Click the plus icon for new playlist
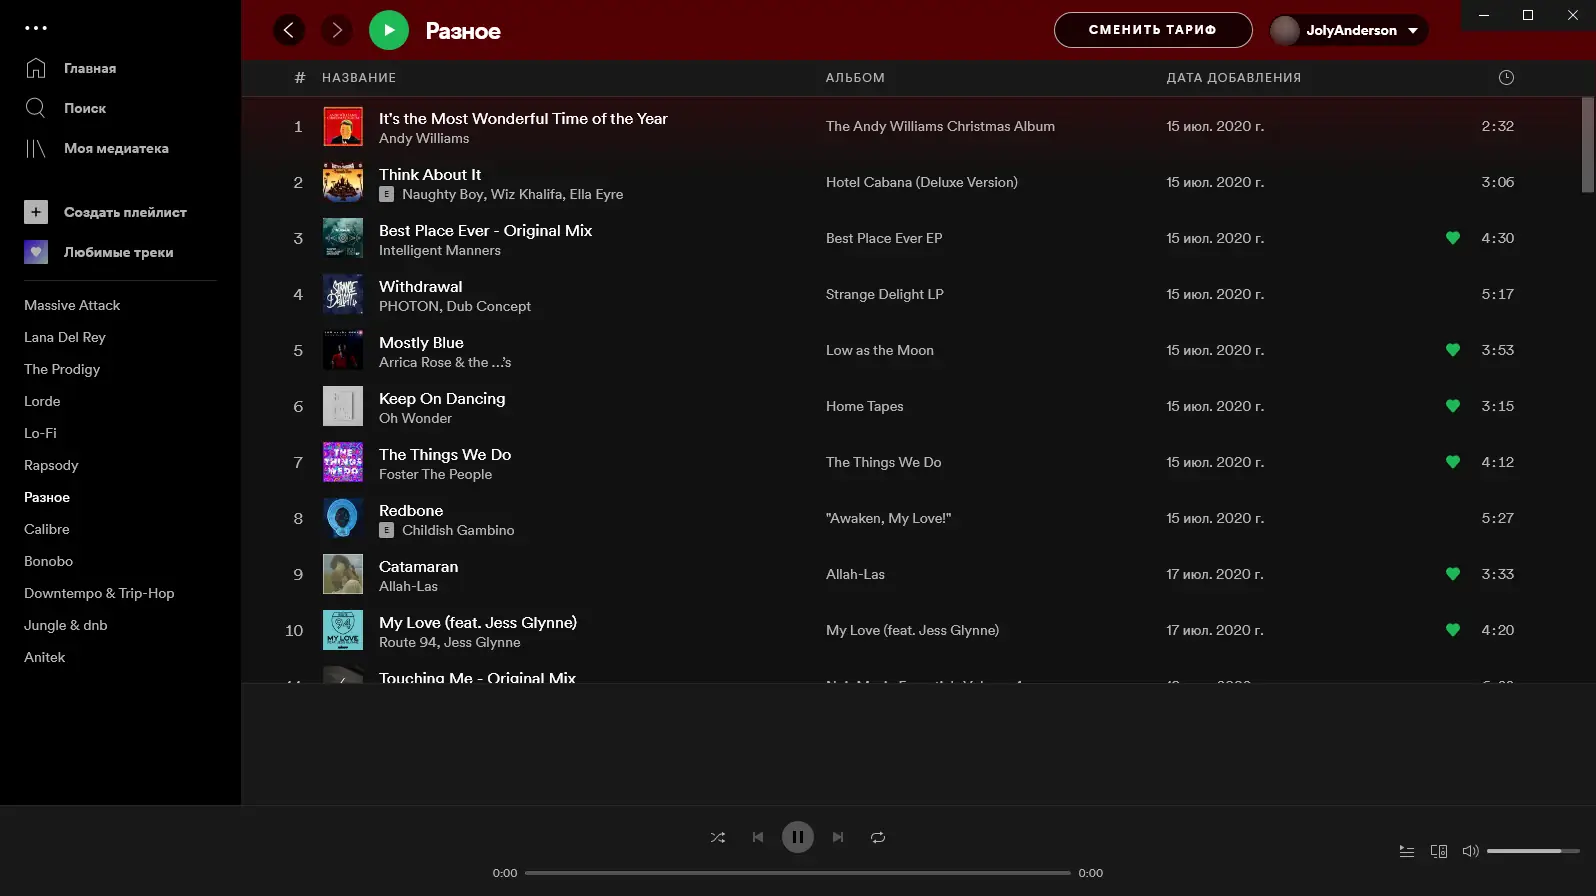Viewport: 1596px width, 896px height. (x=36, y=212)
